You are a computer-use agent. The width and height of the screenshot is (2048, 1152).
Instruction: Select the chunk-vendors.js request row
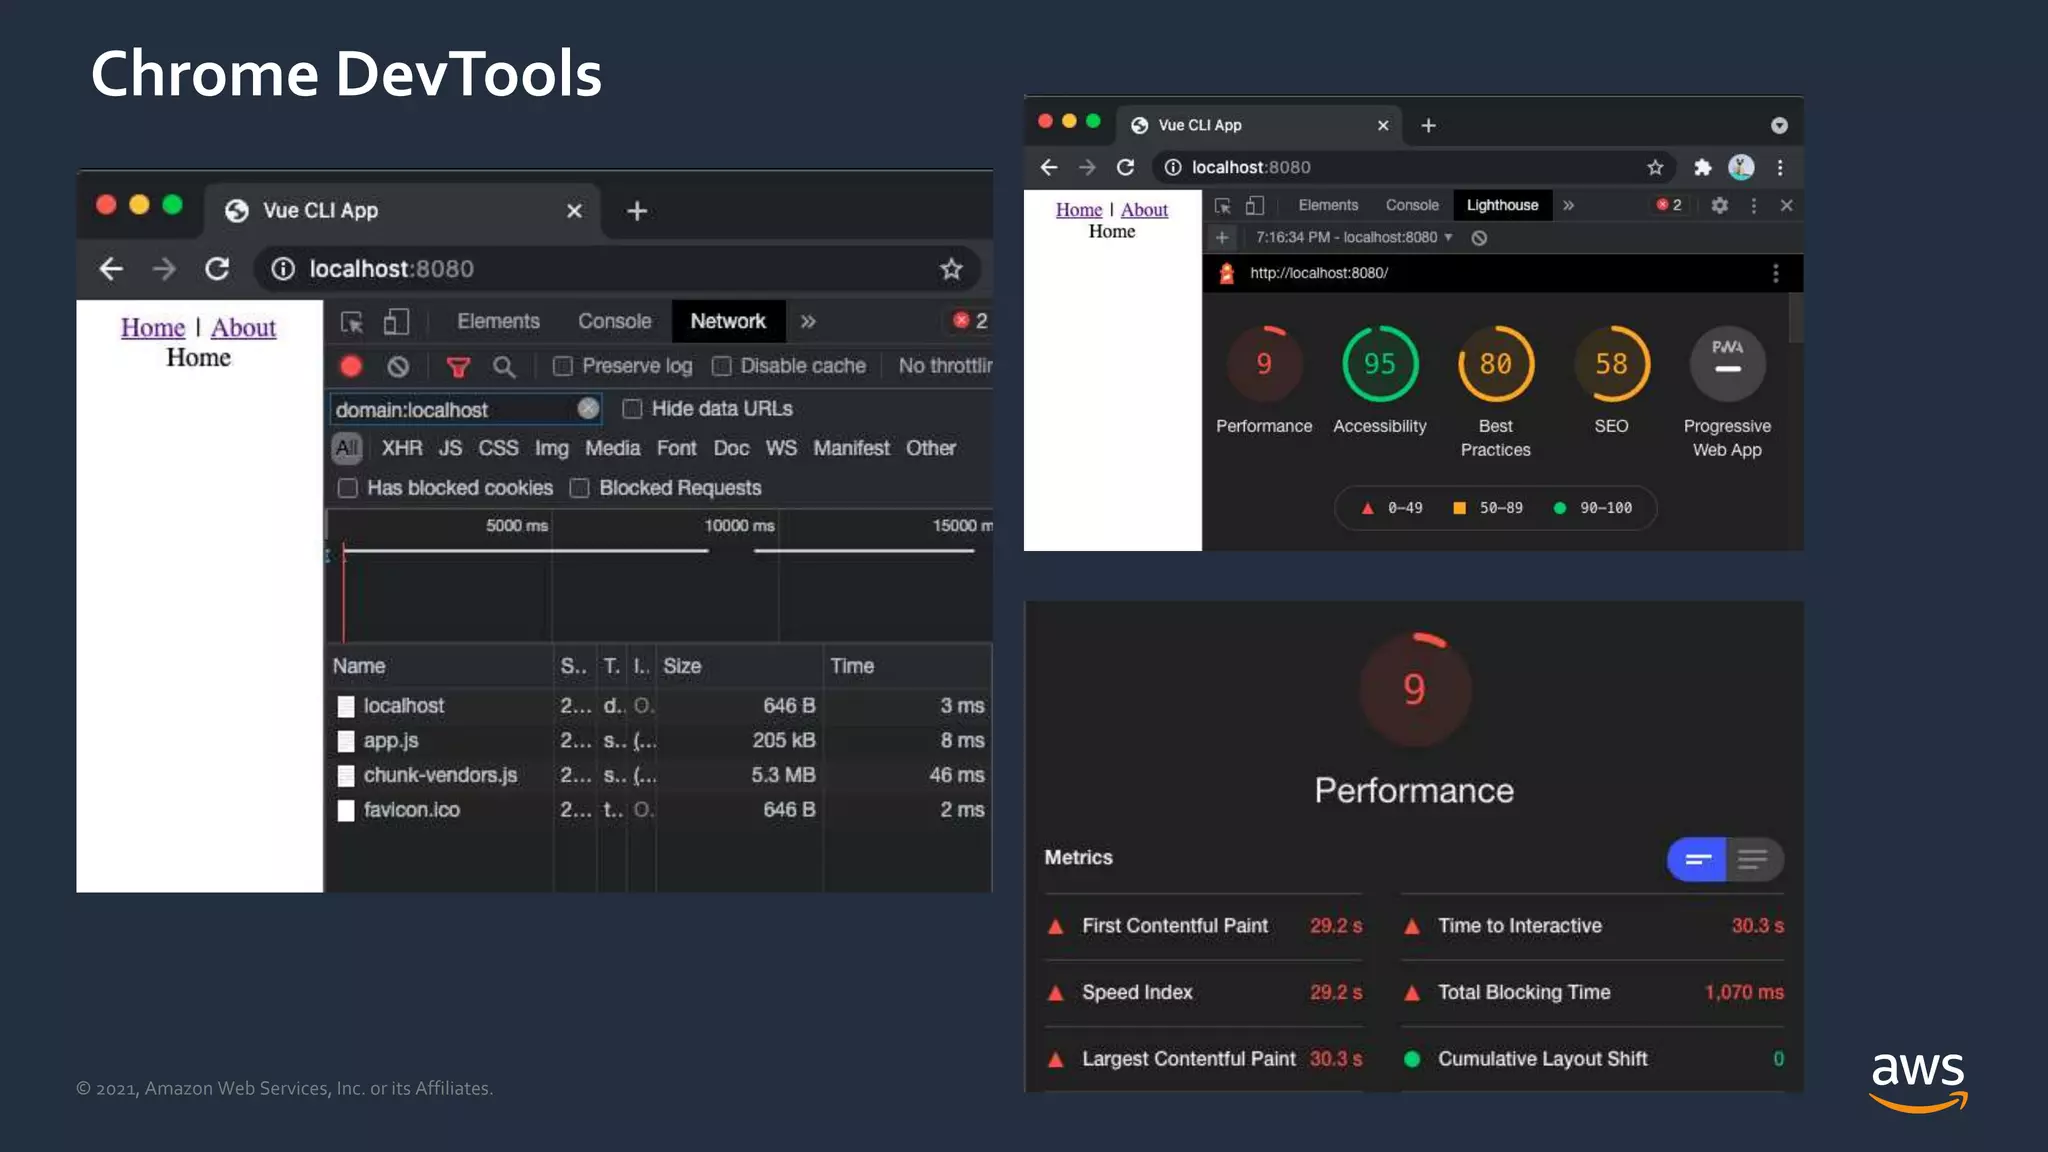[x=660, y=775]
